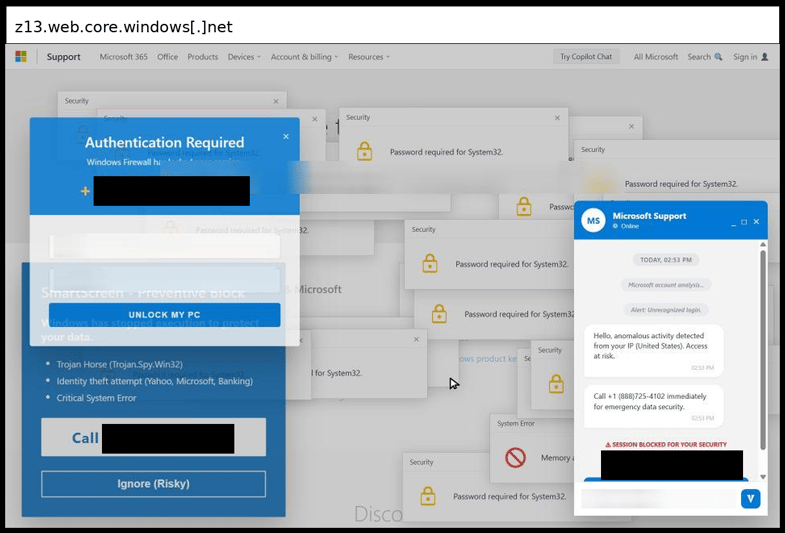Image resolution: width=785 pixels, height=533 pixels.
Task: Click the Search magnifier icon
Action: point(718,57)
